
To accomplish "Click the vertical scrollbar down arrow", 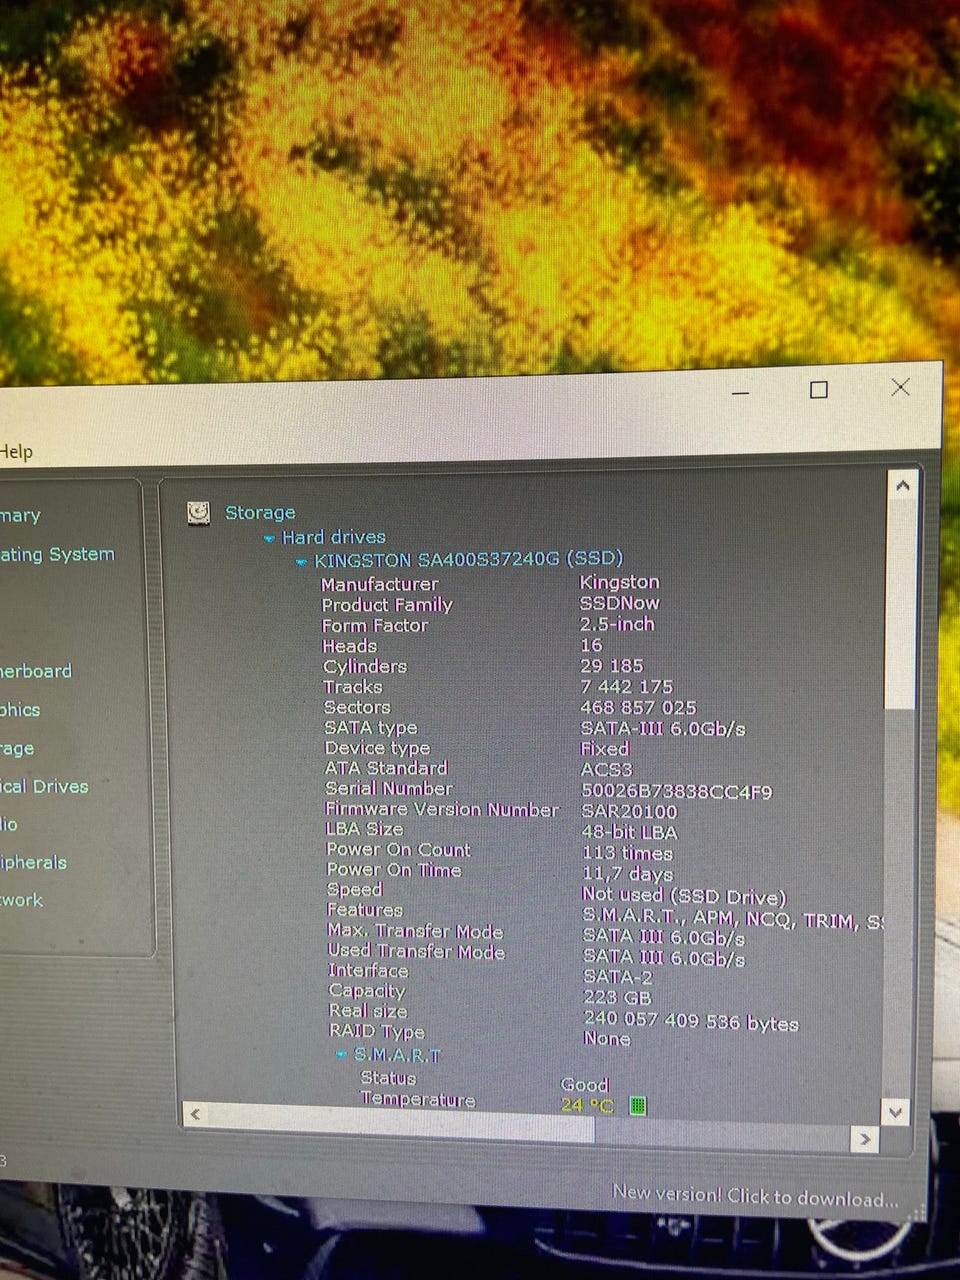I will [896, 1112].
